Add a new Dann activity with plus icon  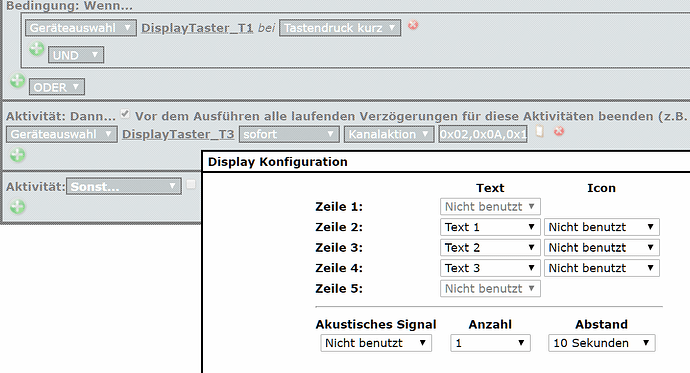18,155
